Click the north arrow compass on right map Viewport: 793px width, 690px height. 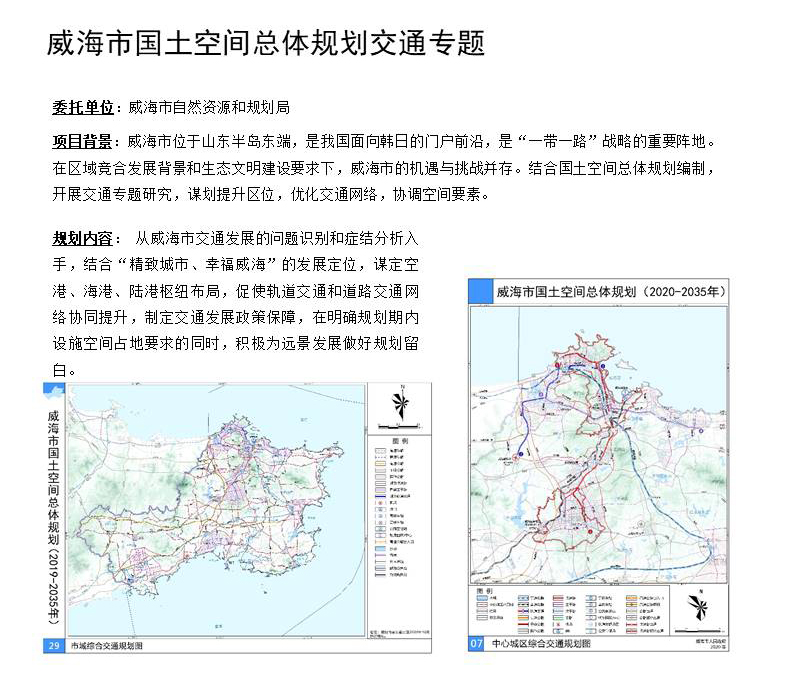click(x=698, y=606)
